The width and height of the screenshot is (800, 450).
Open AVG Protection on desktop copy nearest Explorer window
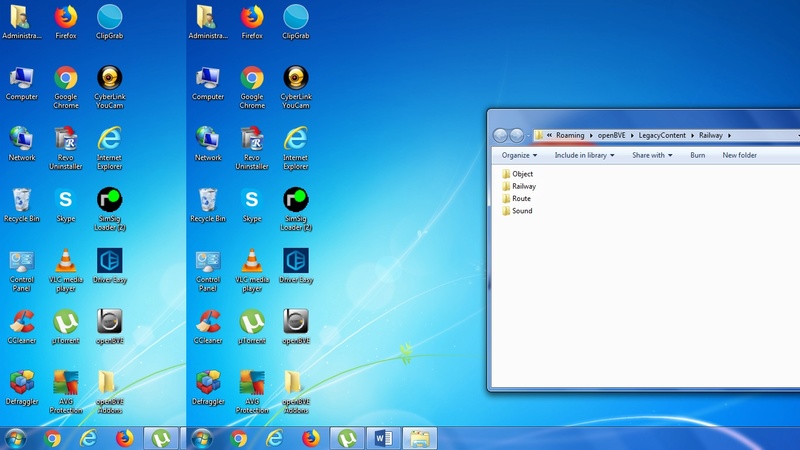(252, 392)
